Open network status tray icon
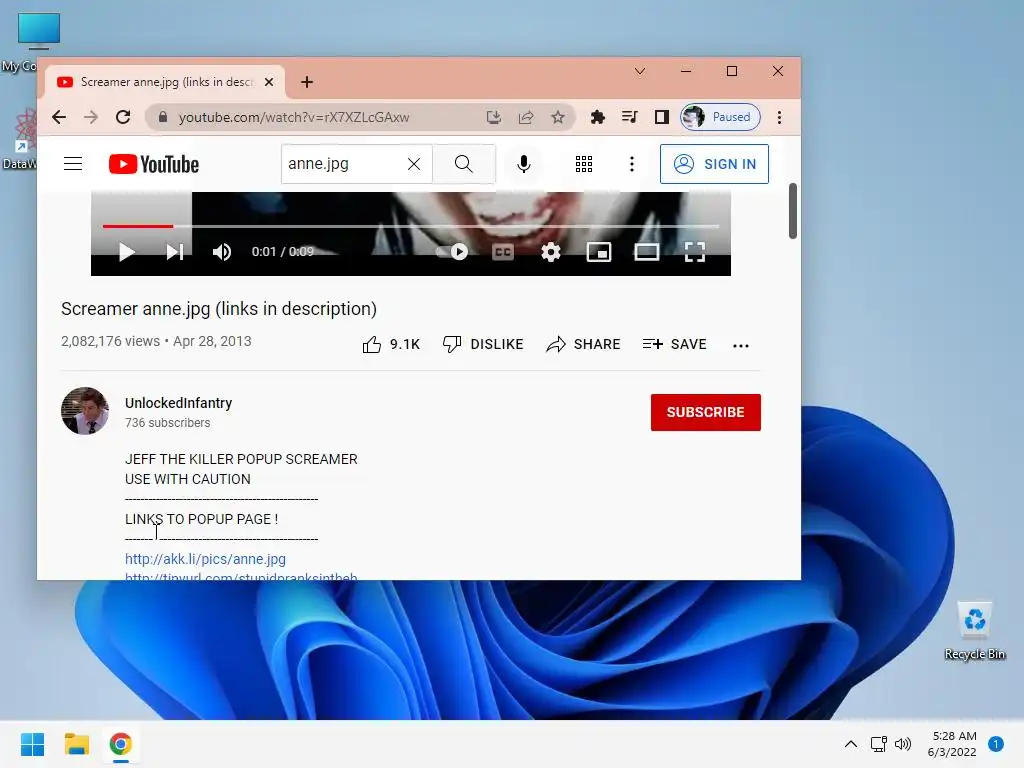 click(x=878, y=744)
